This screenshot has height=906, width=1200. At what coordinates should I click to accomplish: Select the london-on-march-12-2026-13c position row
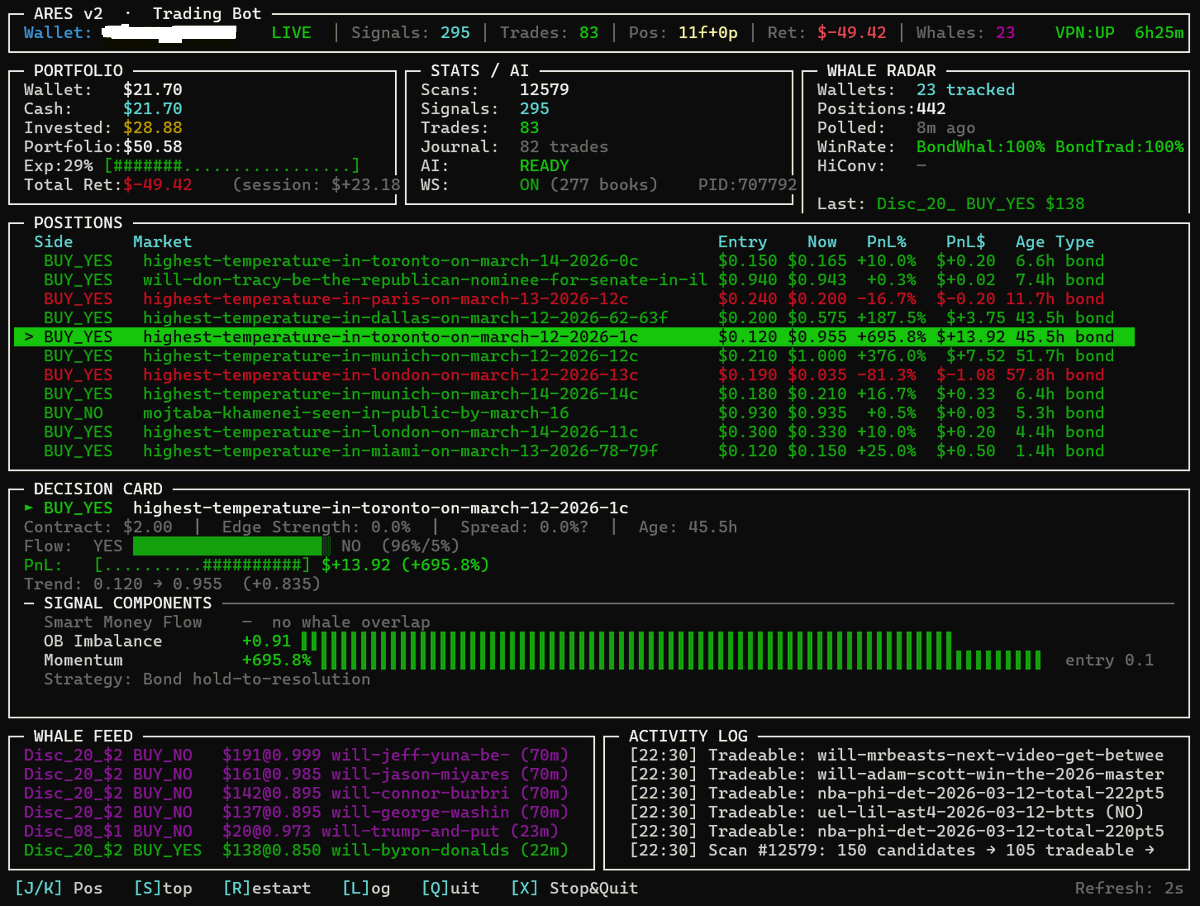click(574, 375)
